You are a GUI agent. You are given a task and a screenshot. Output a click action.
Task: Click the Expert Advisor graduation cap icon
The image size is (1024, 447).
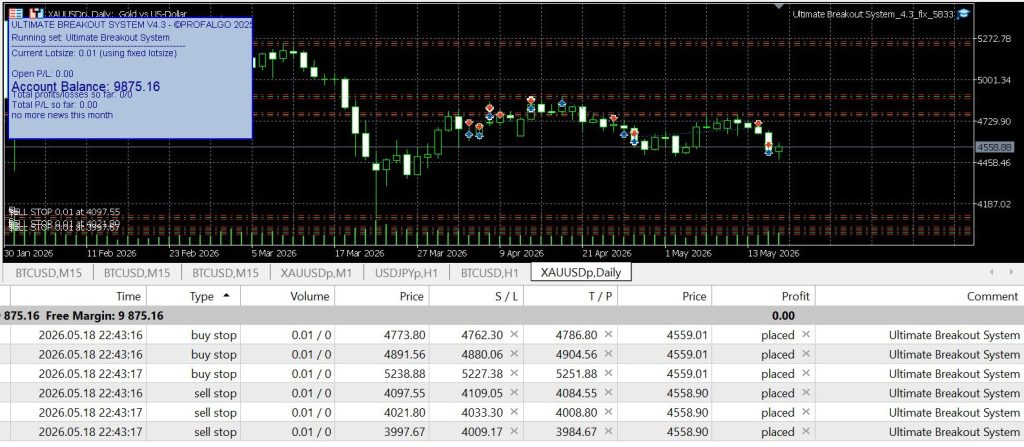[x=964, y=14]
